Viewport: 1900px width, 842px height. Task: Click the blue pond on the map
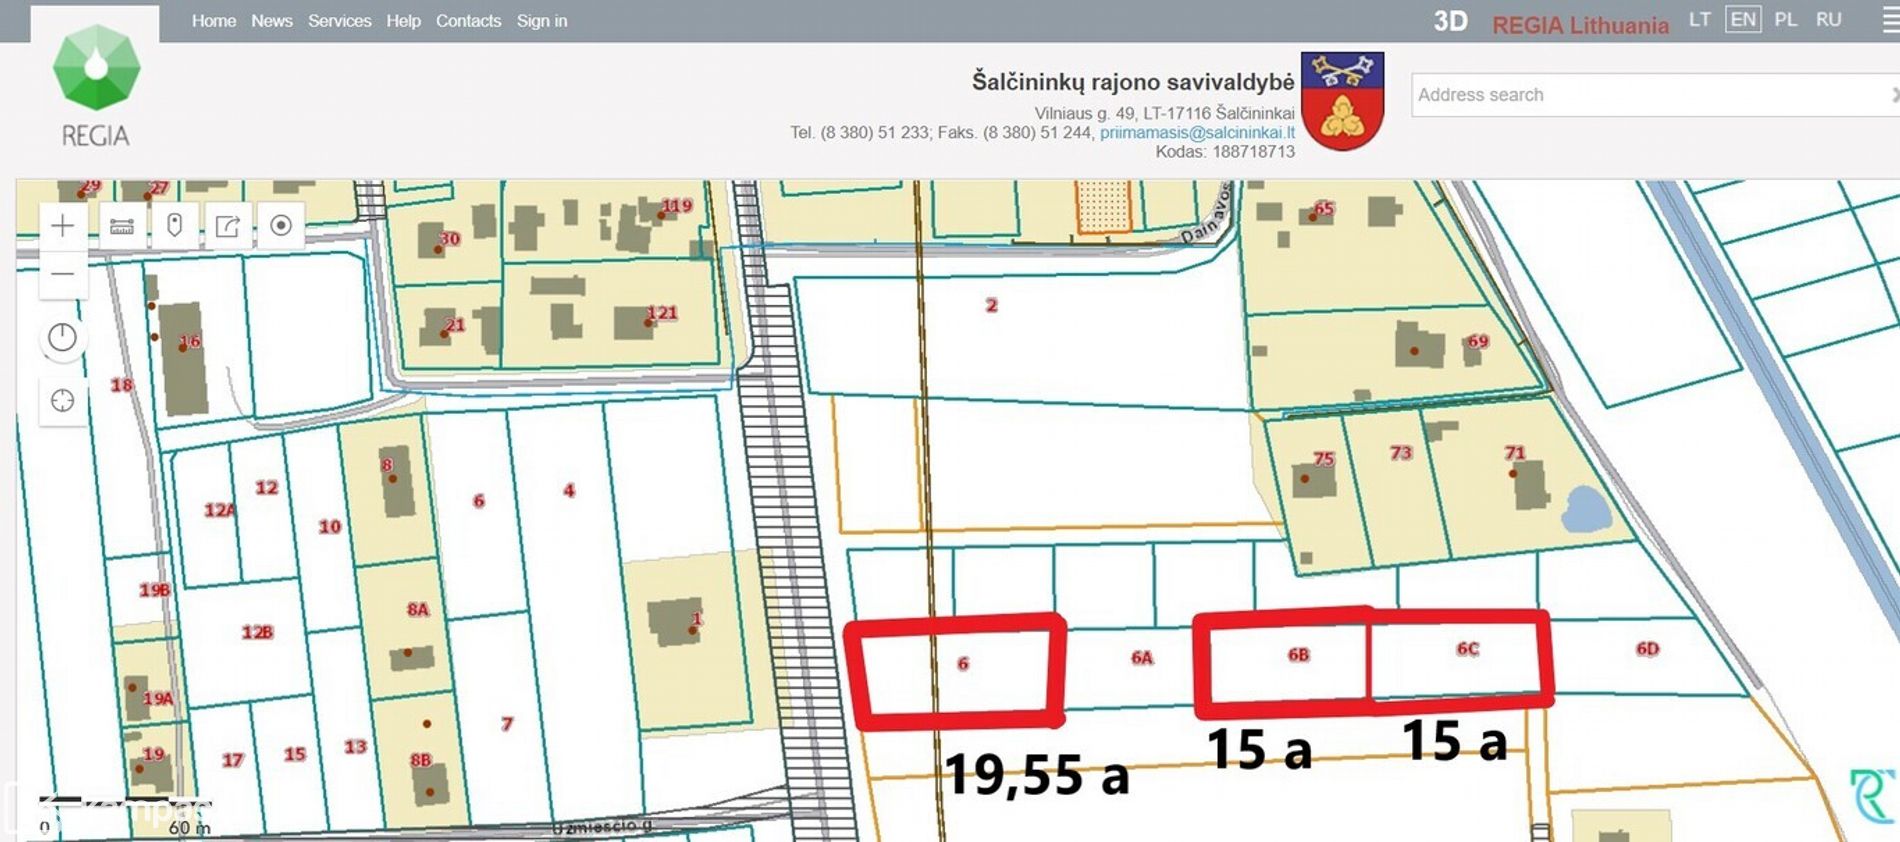click(x=1586, y=509)
